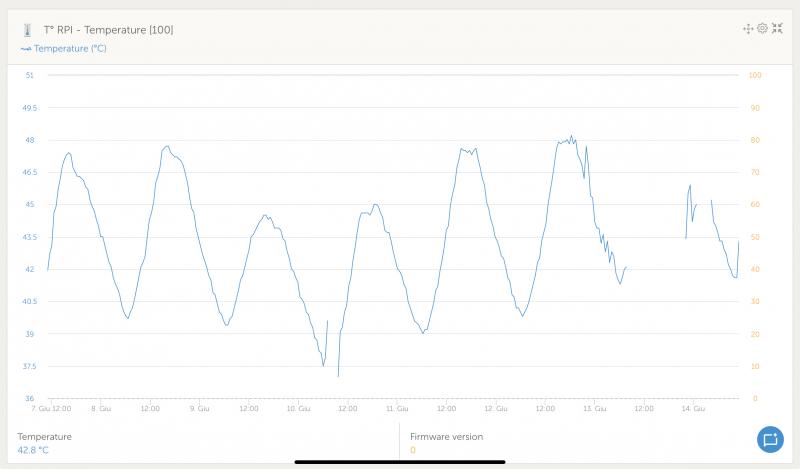Click the Temperature value 42.8 °C

[33, 450]
